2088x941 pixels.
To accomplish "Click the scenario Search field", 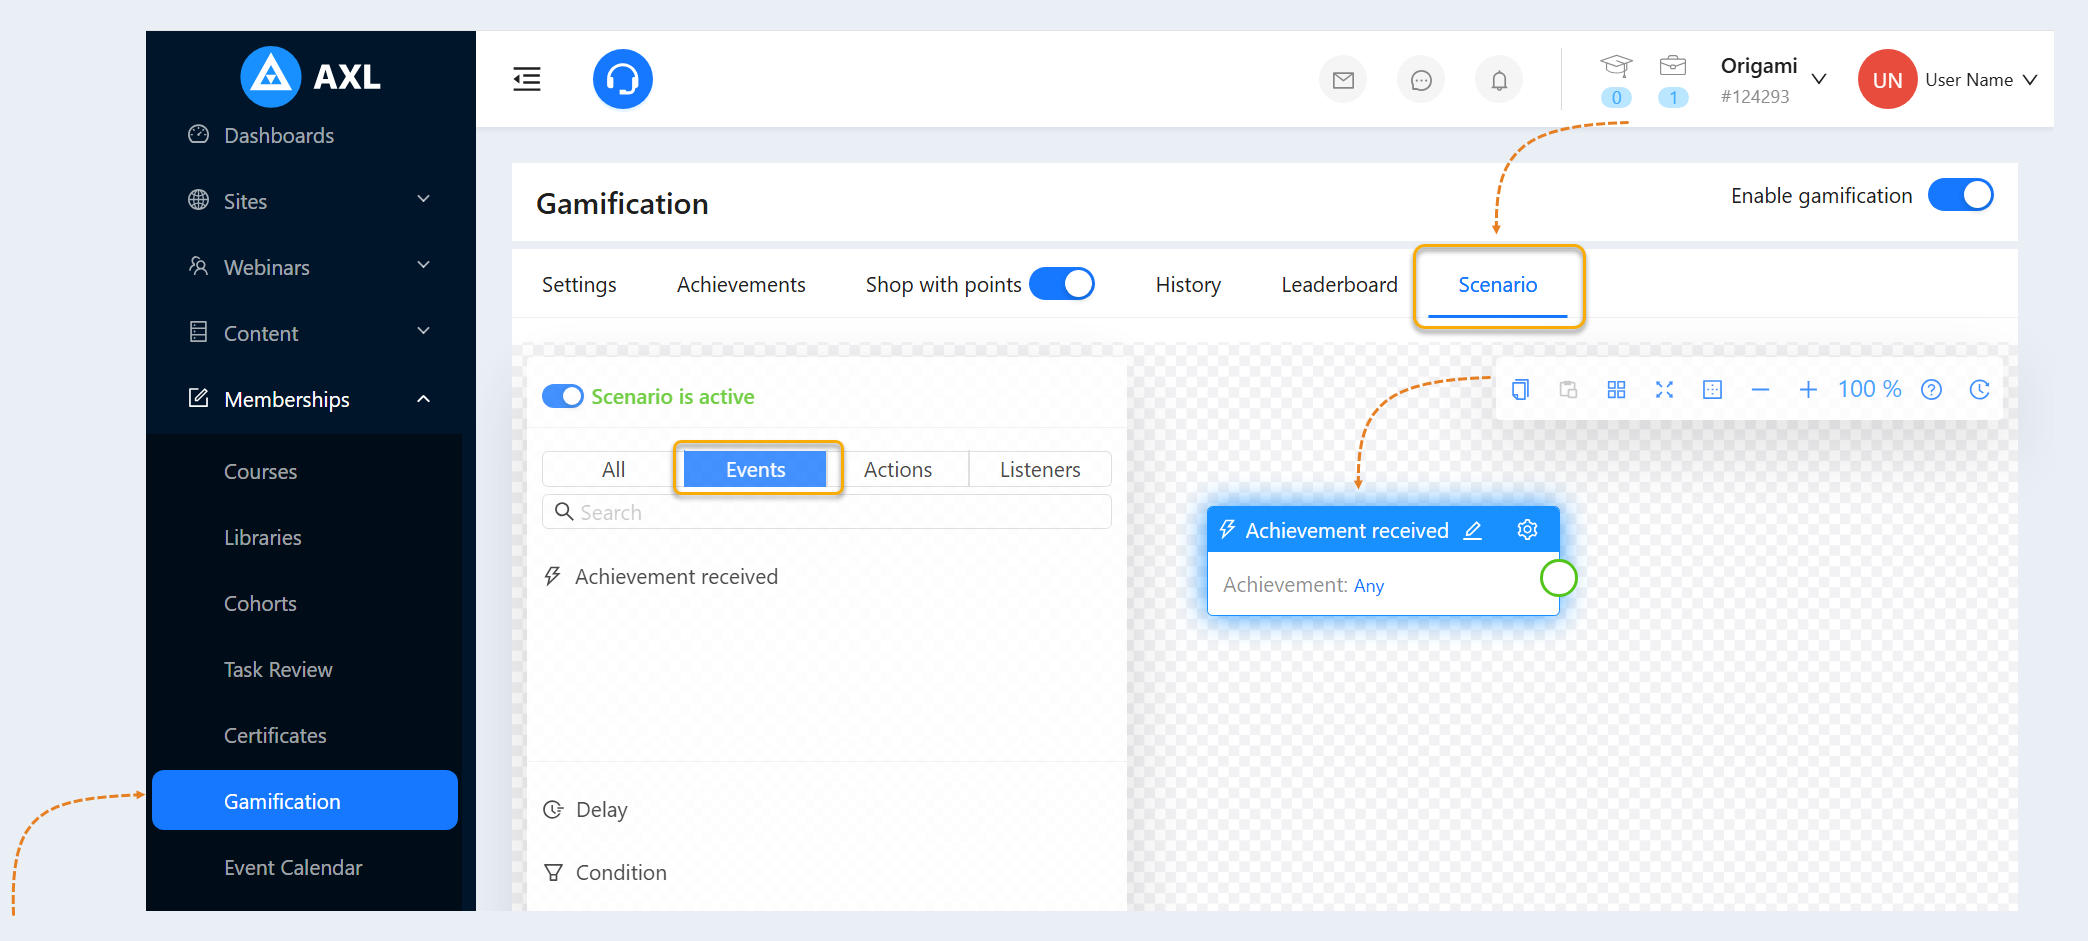I will point(827,512).
